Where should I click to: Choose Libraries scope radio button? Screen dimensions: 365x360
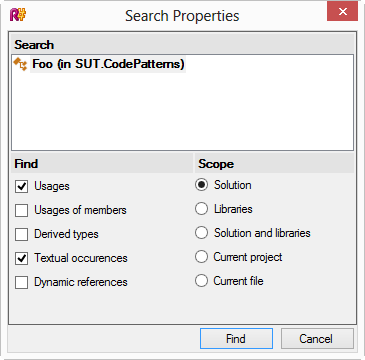tap(201, 209)
